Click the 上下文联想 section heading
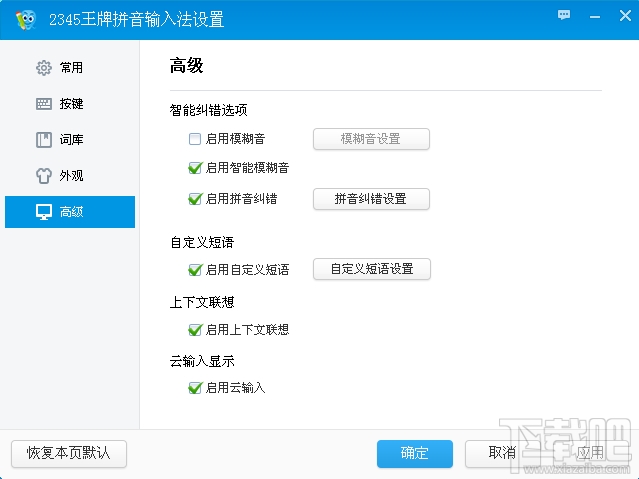Screen dimensions: 639x479 202,302
